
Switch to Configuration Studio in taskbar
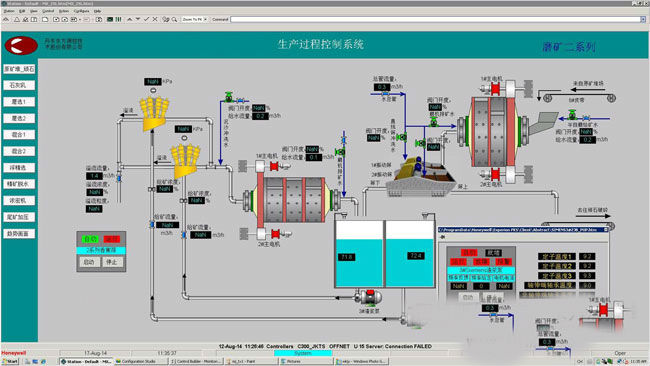click(140, 361)
